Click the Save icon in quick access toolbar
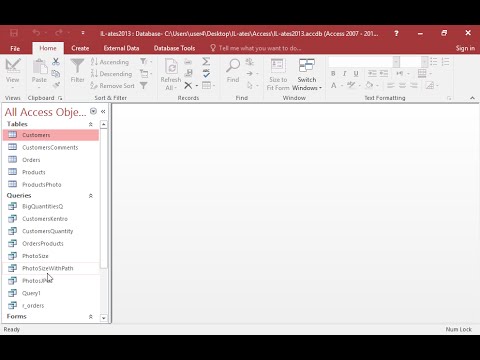This screenshot has height=360, width=480. [x=14, y=33]
